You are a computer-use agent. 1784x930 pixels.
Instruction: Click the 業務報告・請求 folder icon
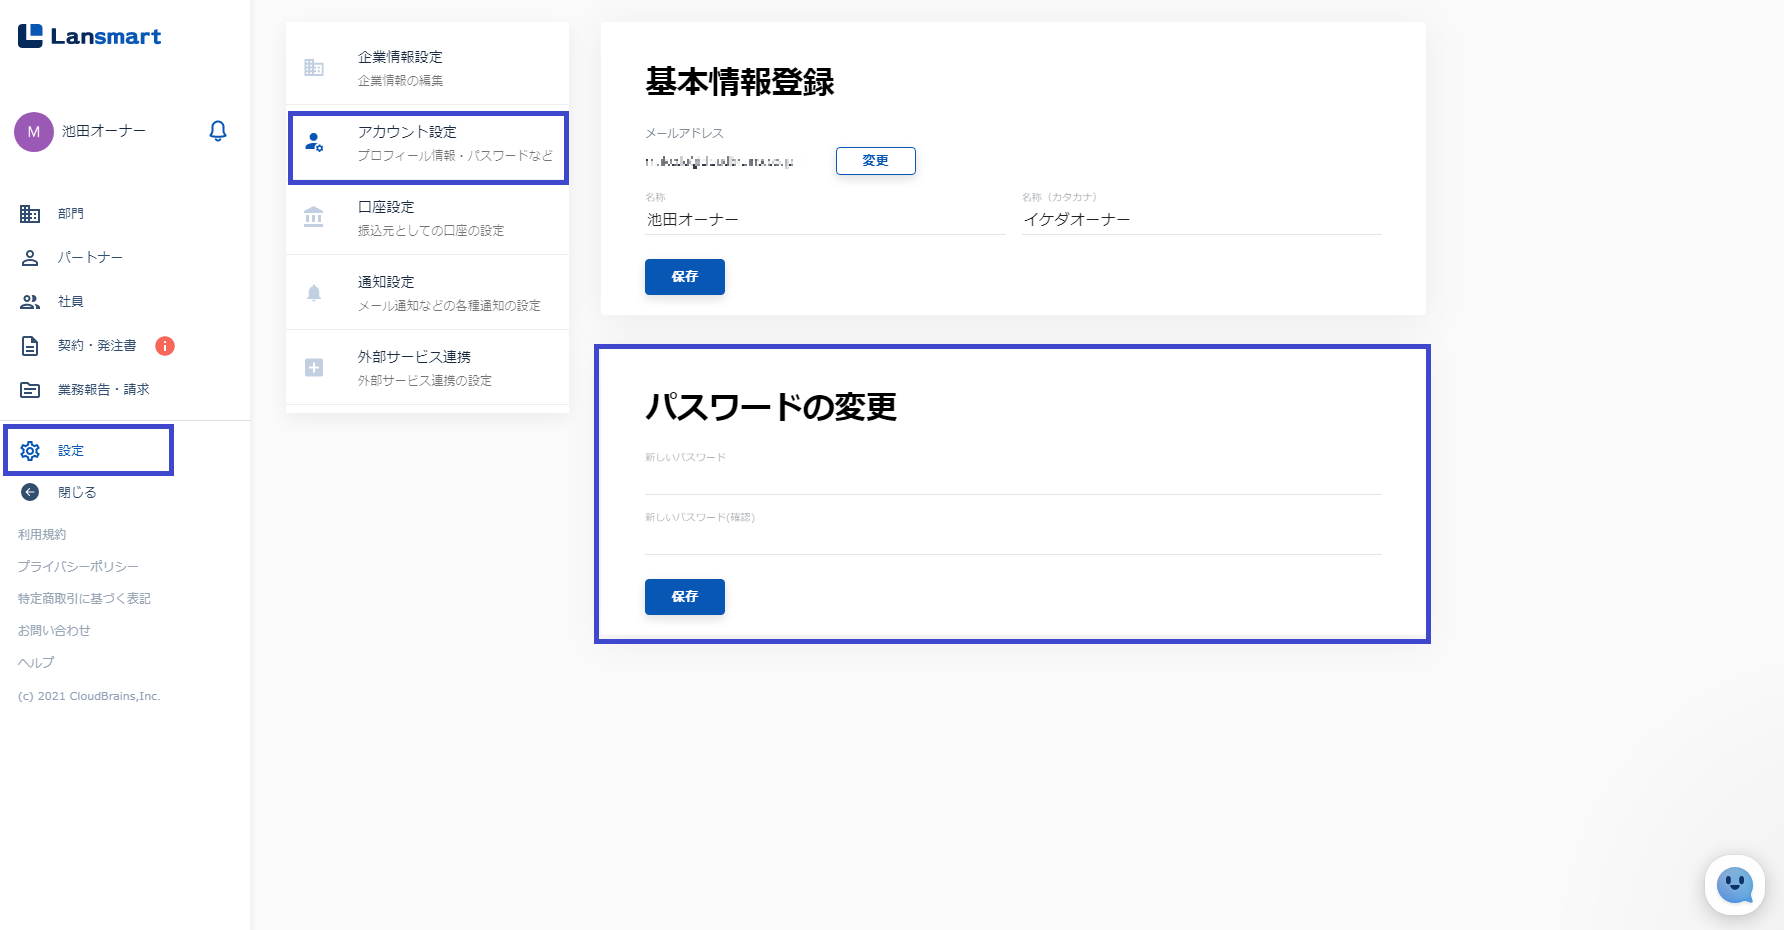pyautogui.click(x=30, y=390)
